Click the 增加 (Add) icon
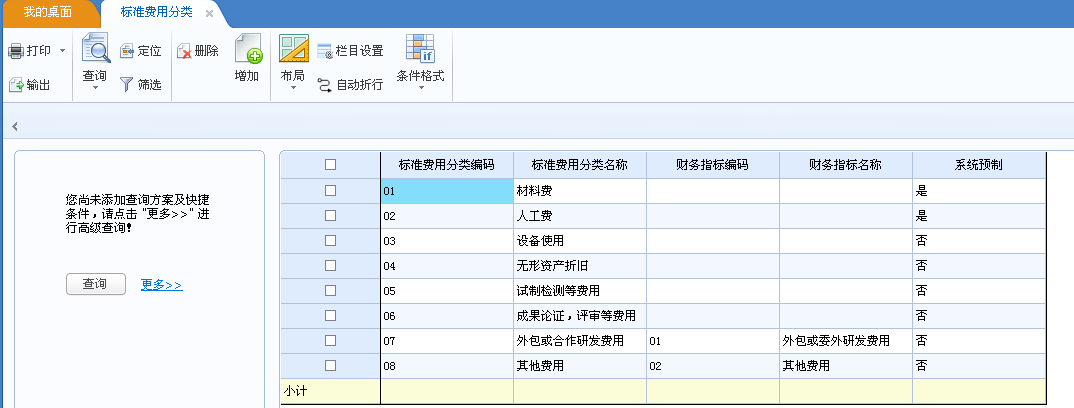 click(x=247, y=49)
